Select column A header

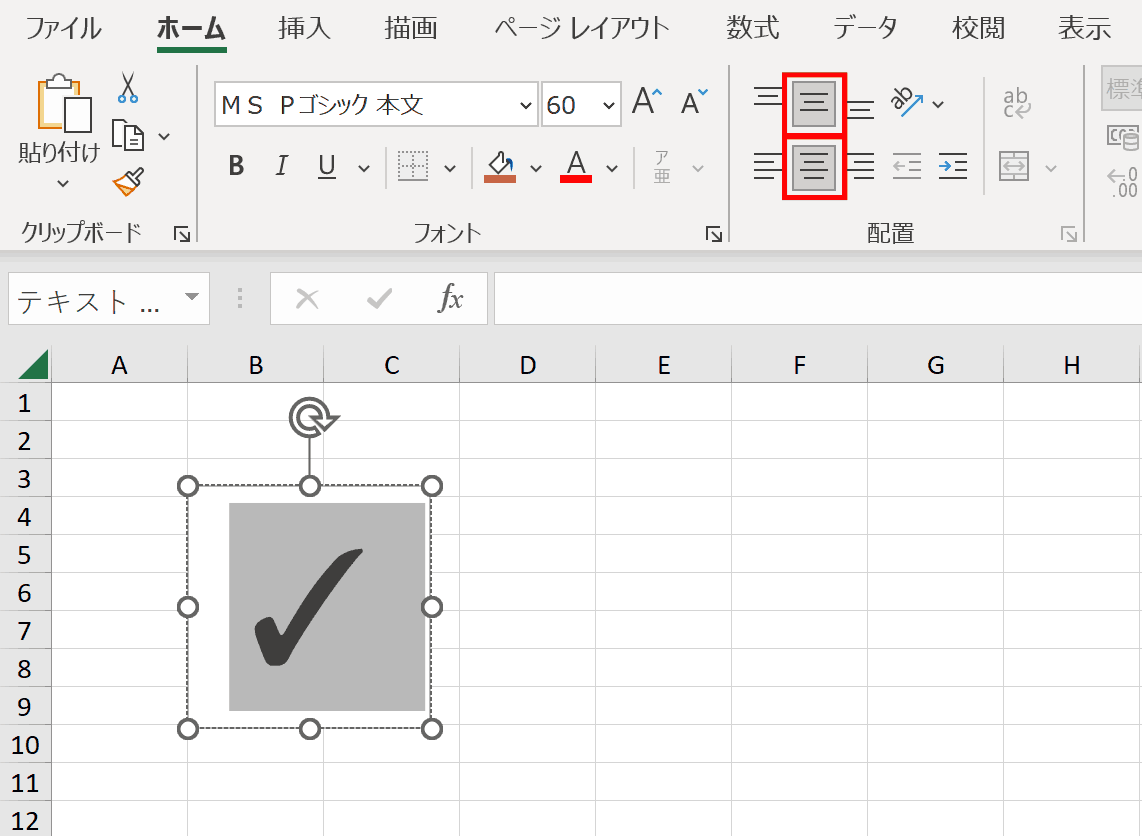(119, 365)
